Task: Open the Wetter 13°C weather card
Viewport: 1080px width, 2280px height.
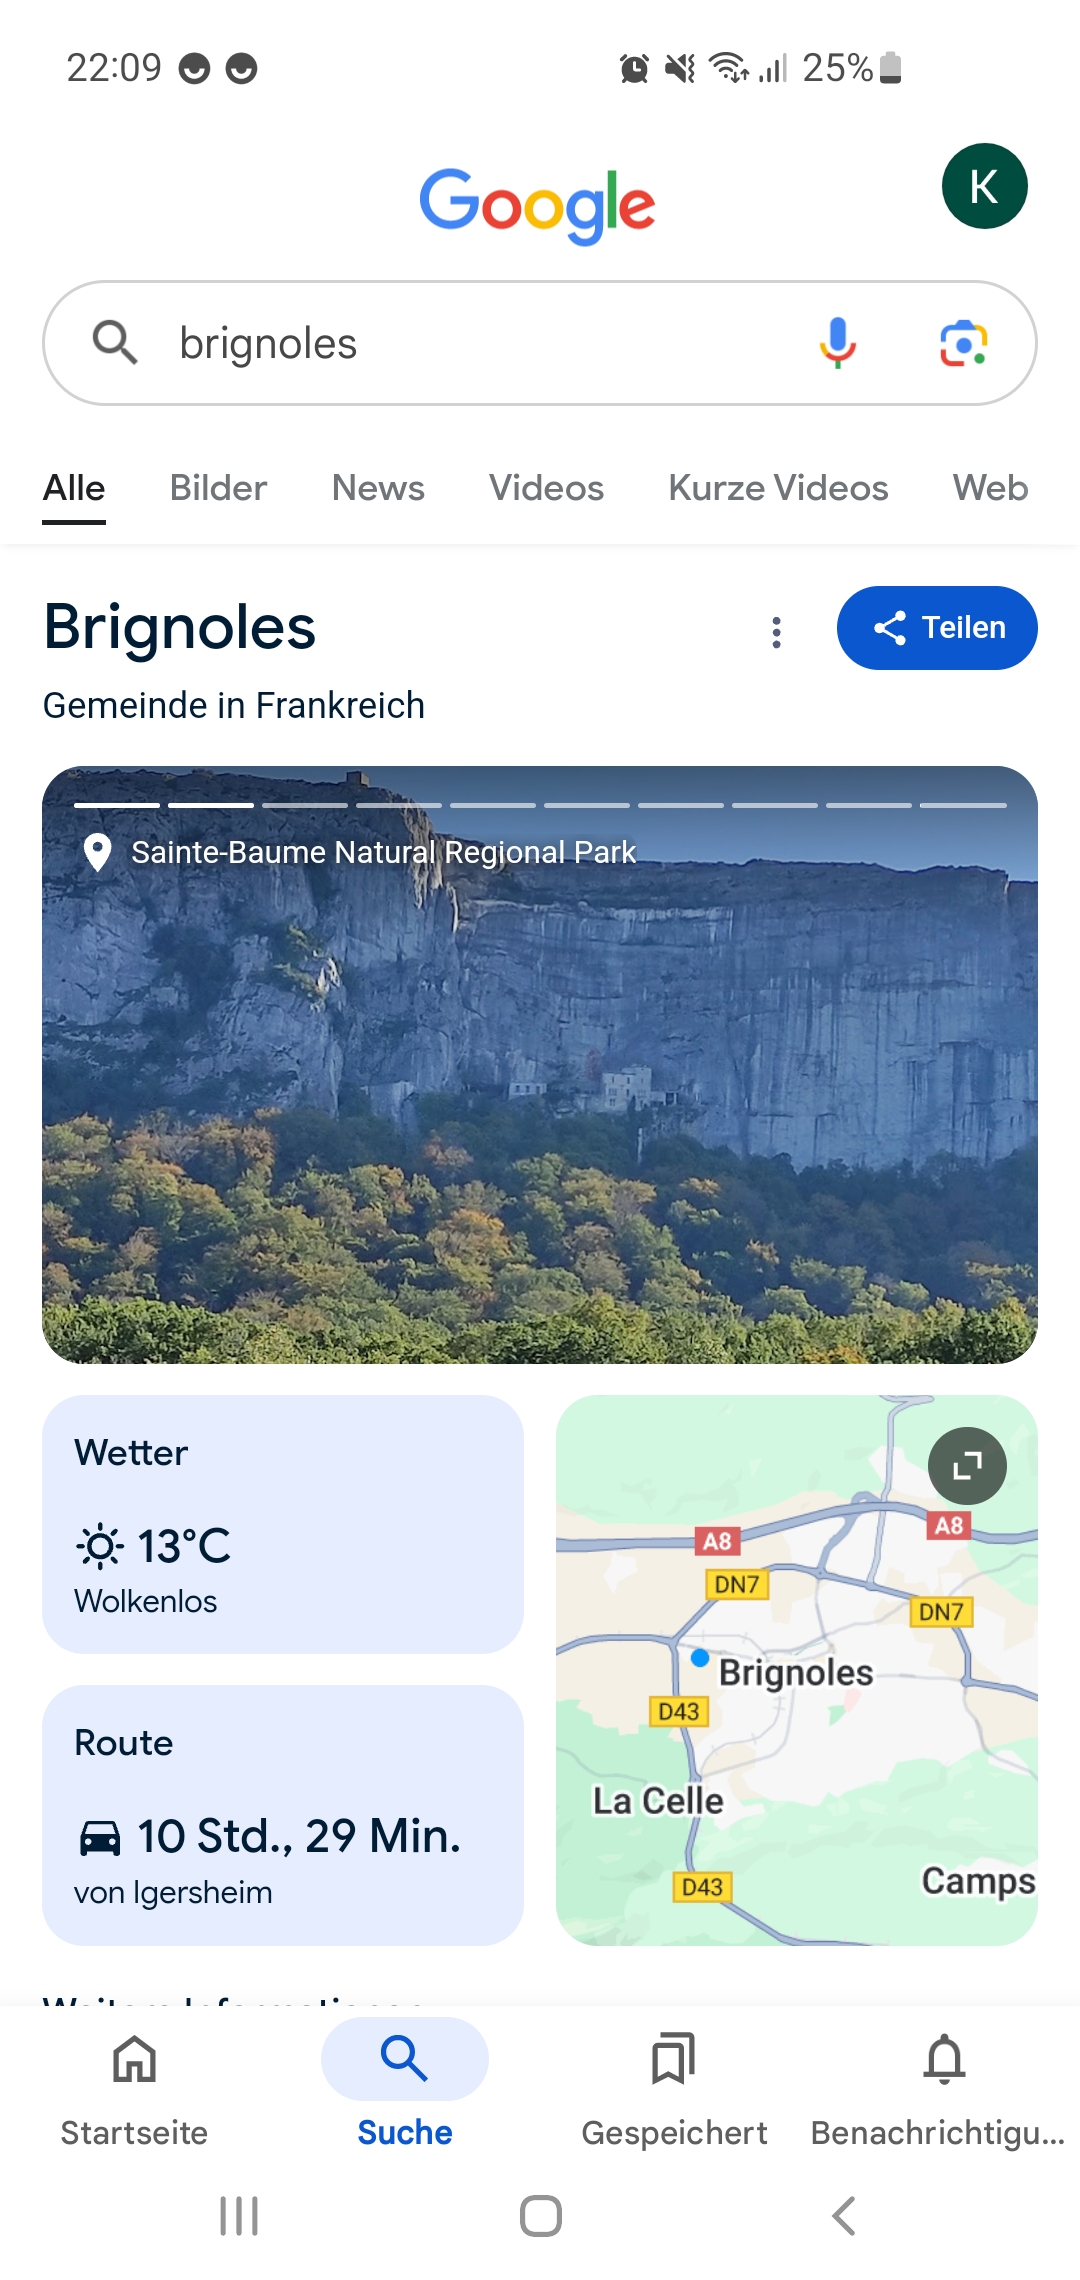Action: pyautogui.click(x=283, y=1524)
